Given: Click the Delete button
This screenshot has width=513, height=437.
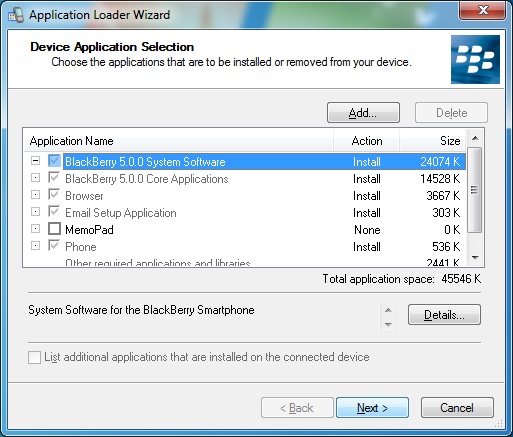Looking at the screenshot, I should pos(451,113).
